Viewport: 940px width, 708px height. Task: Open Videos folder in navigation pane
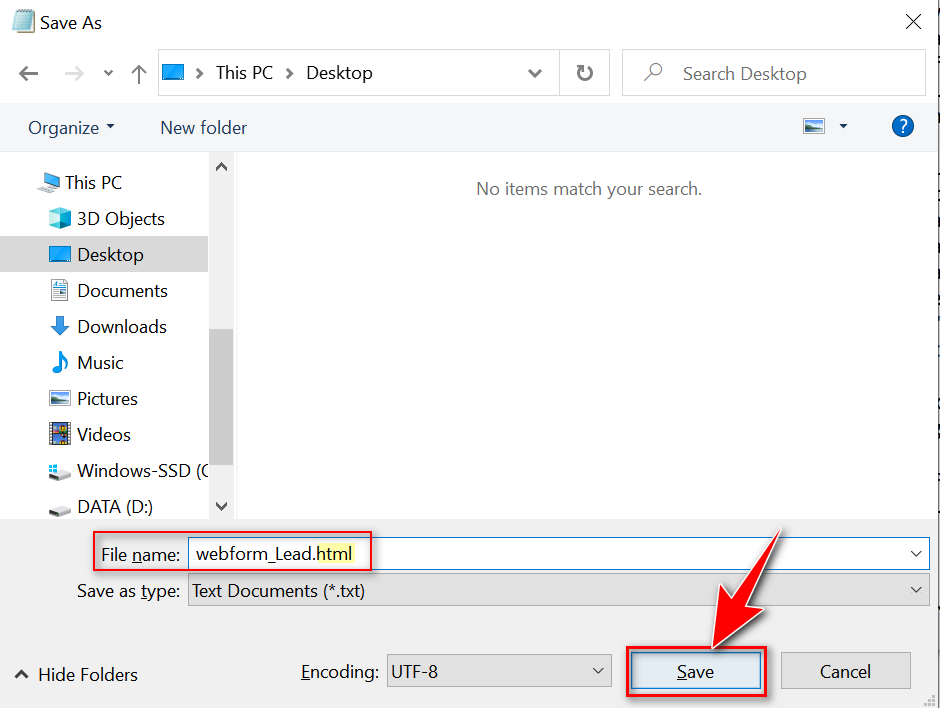[103, 434]
